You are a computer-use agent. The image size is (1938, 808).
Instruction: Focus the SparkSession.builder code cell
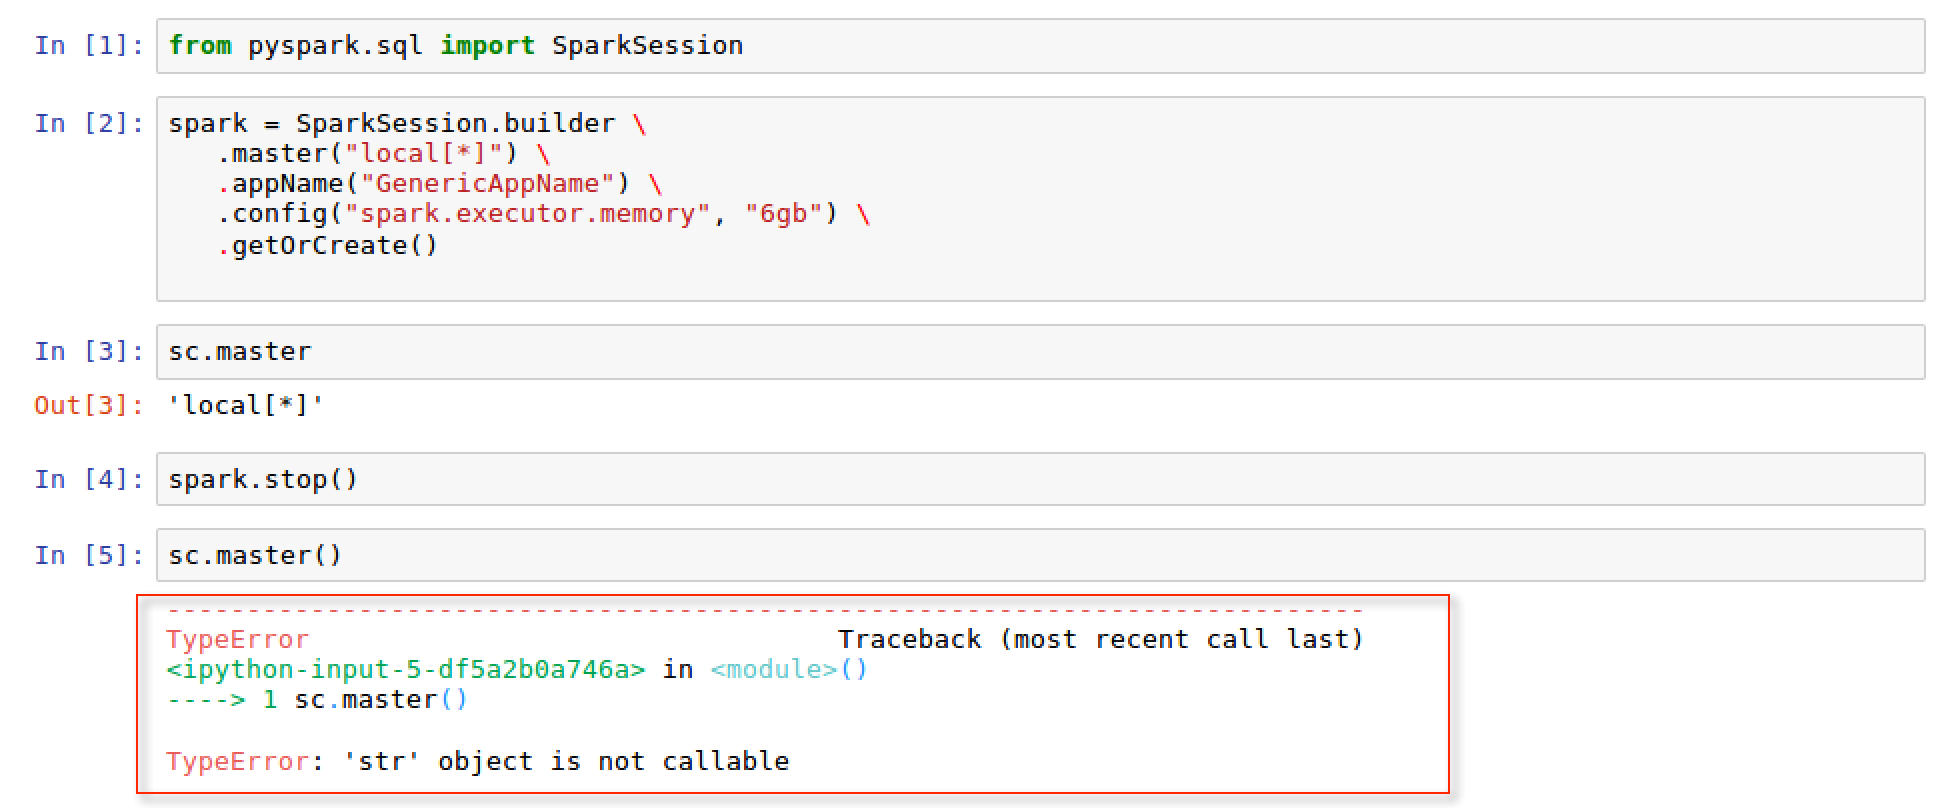[1040, 198]
